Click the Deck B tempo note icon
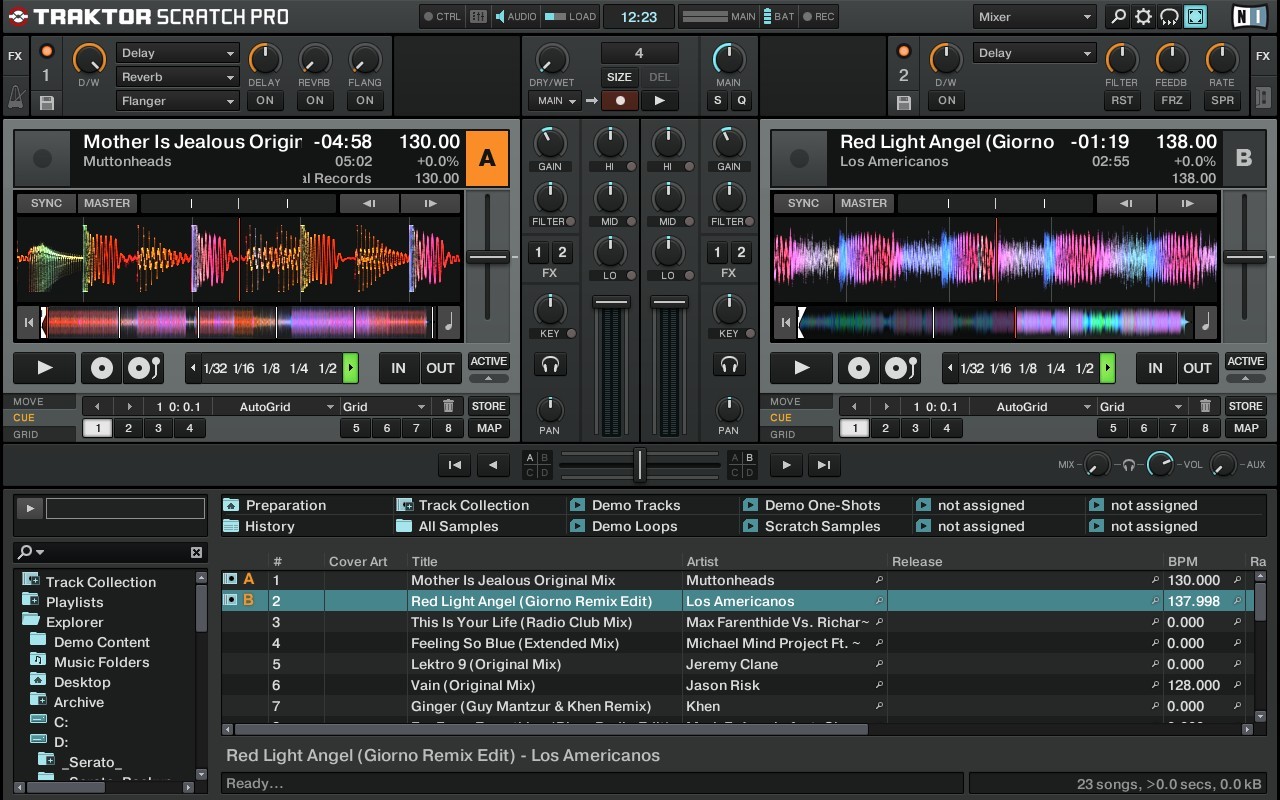The height and width of the screenshot is (800, 1280). pyautogui.click(x=1206, y=322)
